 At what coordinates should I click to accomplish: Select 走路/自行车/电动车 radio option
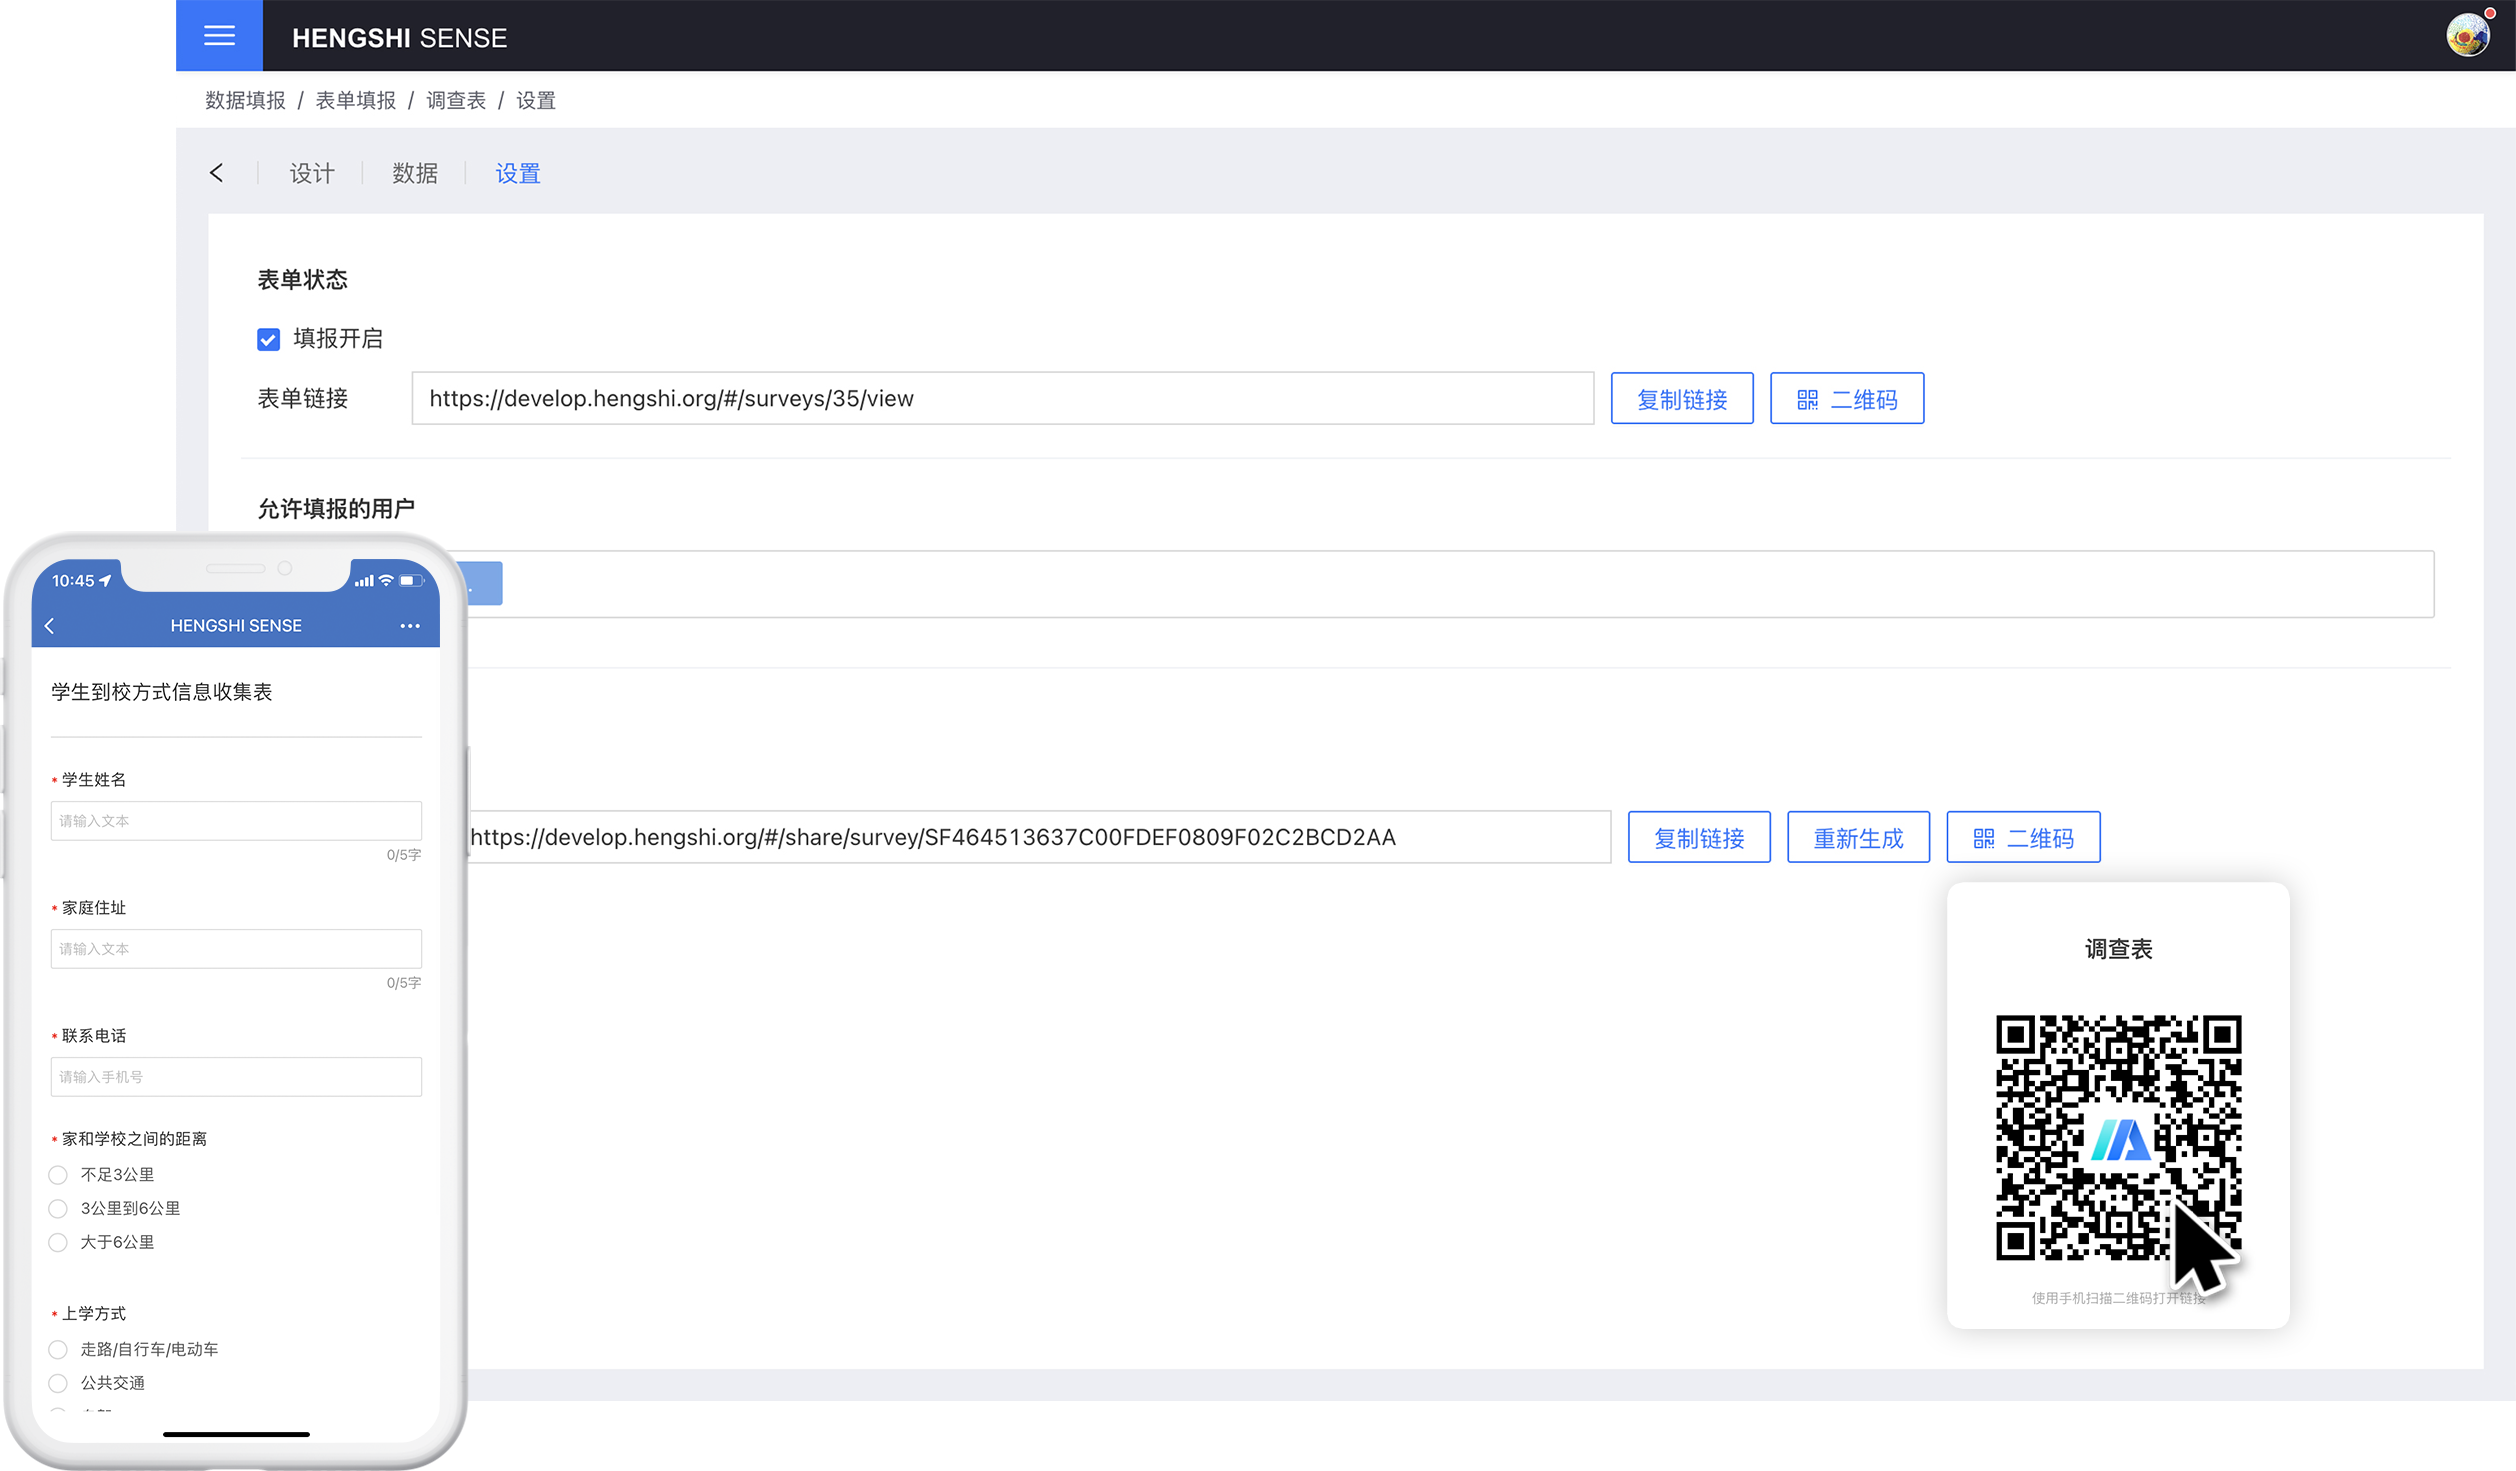[58, 1349]
